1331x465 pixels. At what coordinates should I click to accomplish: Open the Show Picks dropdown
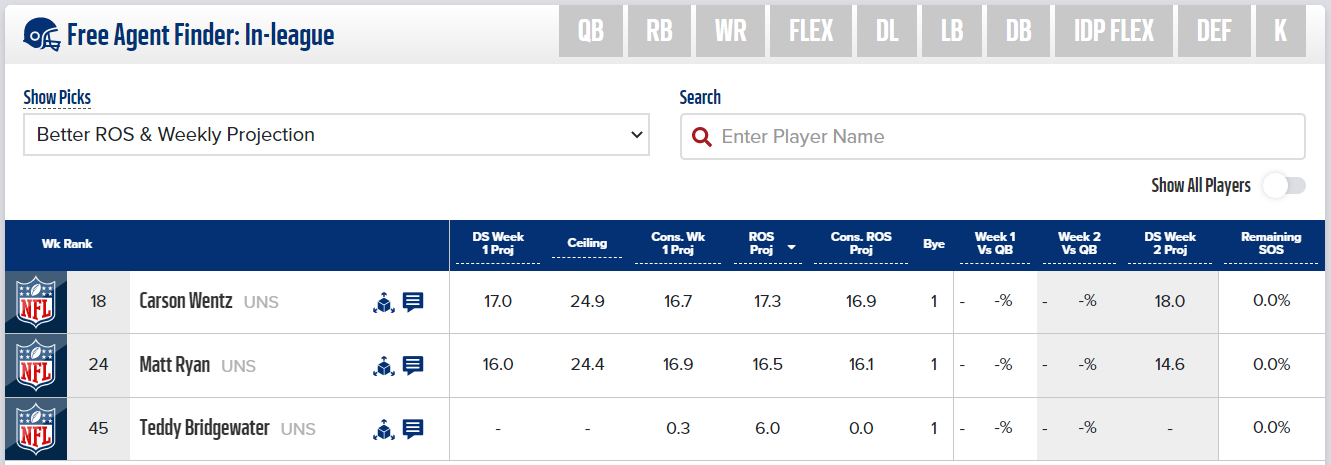coord(336,134)
